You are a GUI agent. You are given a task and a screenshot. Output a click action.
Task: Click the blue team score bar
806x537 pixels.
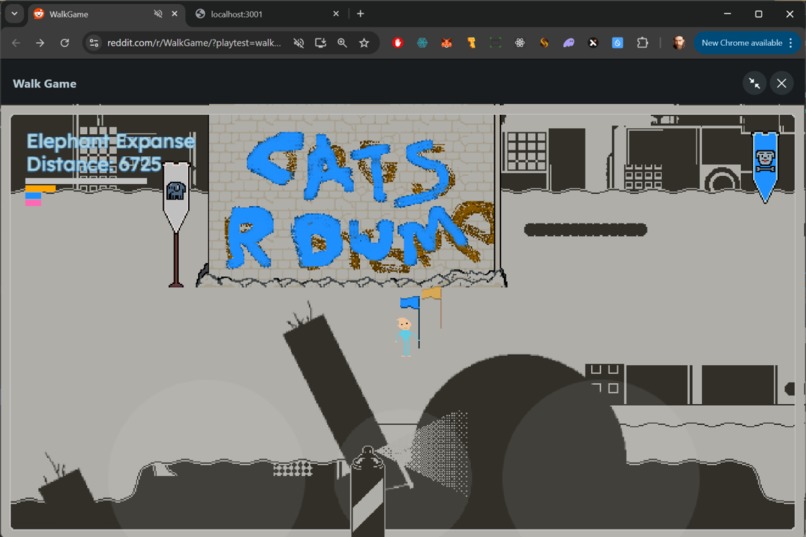[33, 196]
